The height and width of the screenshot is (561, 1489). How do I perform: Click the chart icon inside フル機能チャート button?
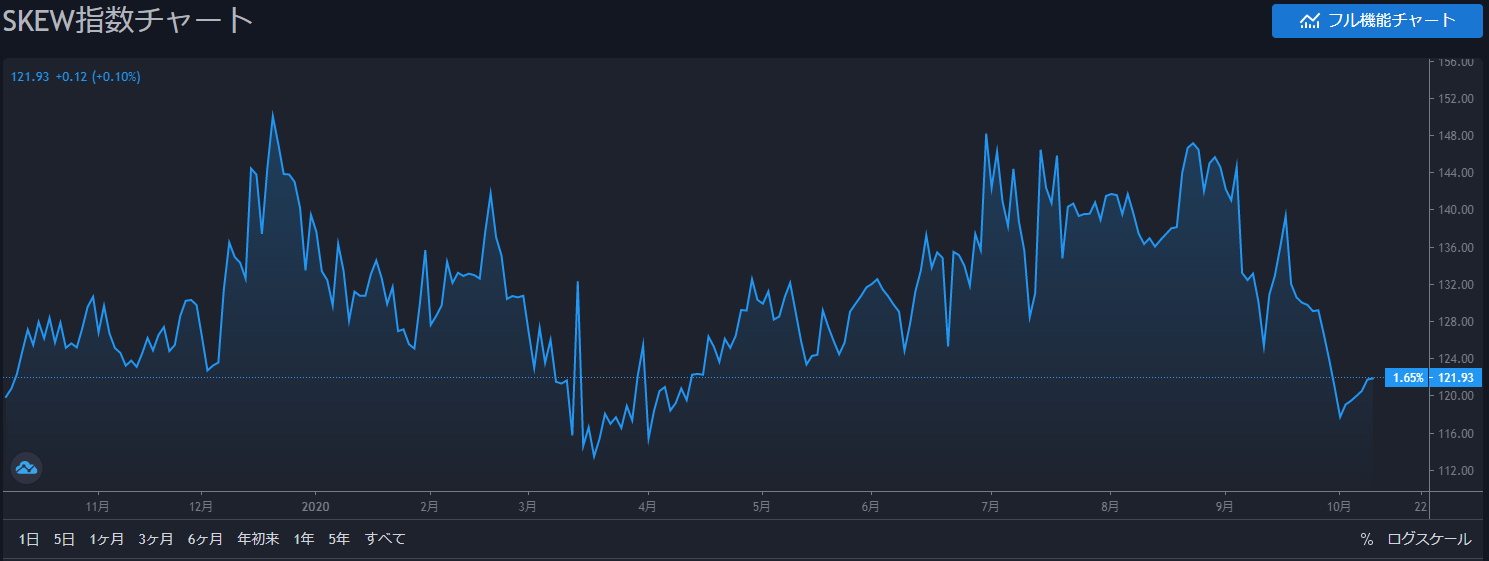tap(1309, 21)
